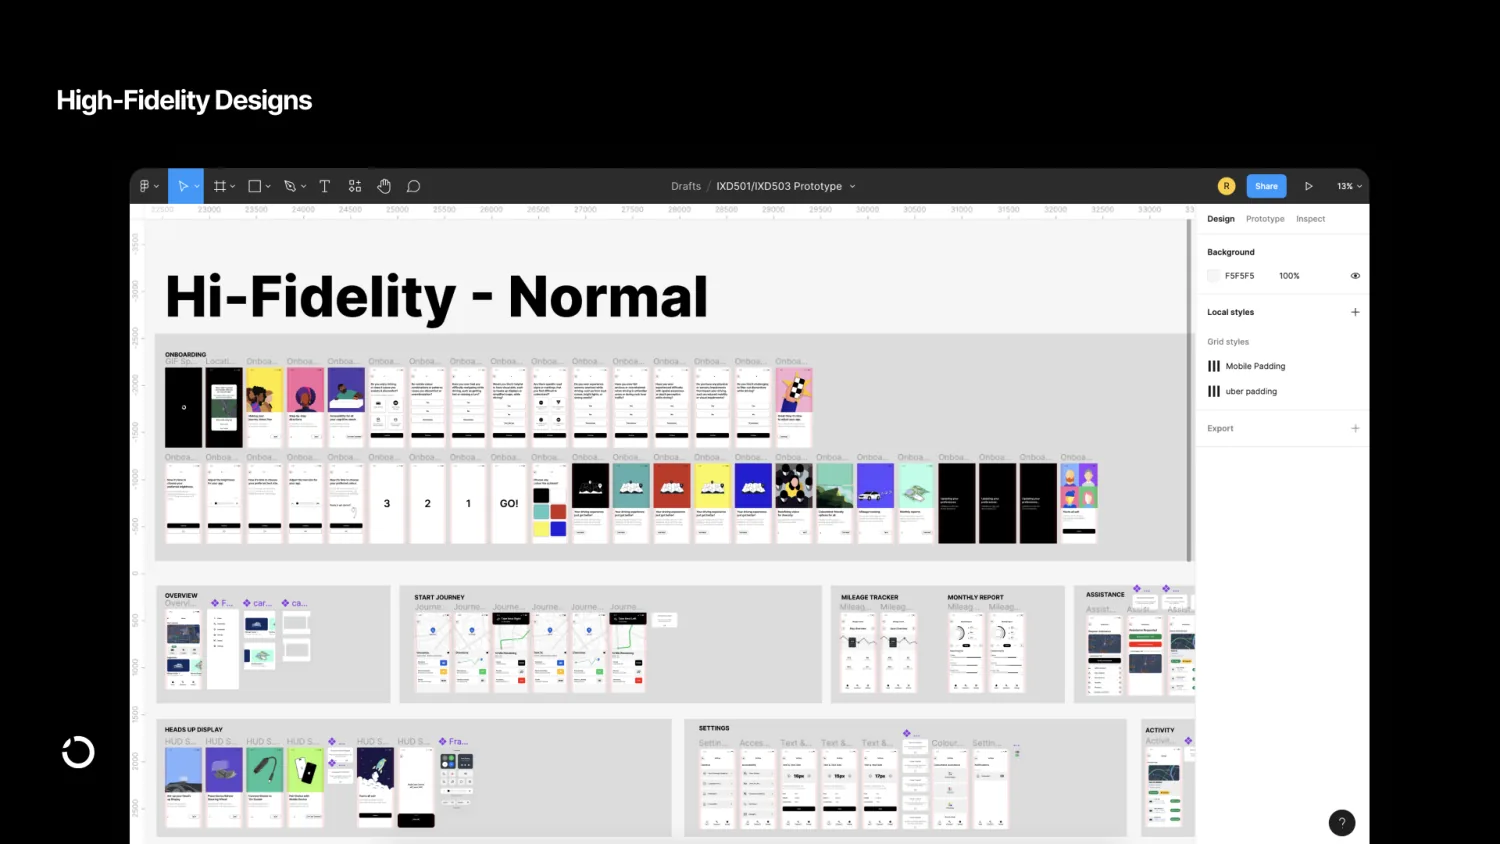Click the 100% background opacity field
The image size is (1500, 844).
tap(1289, 276)
